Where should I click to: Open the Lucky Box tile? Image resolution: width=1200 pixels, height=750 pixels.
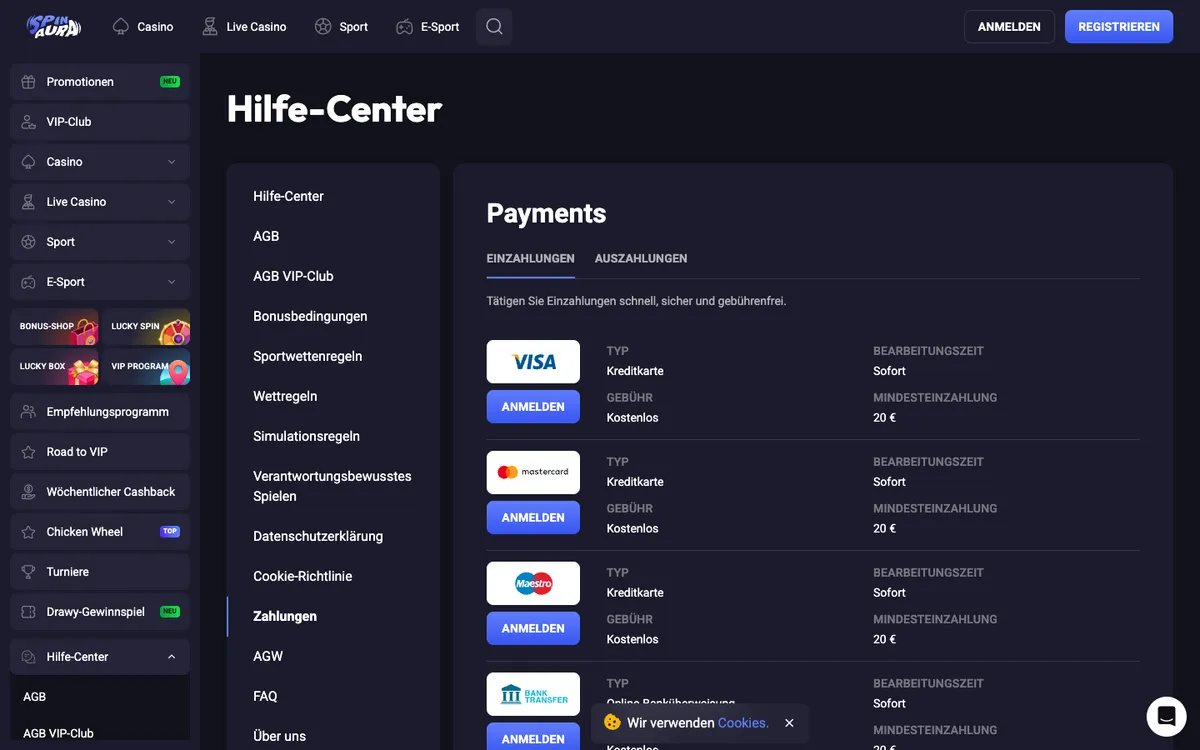pos(54,367)
